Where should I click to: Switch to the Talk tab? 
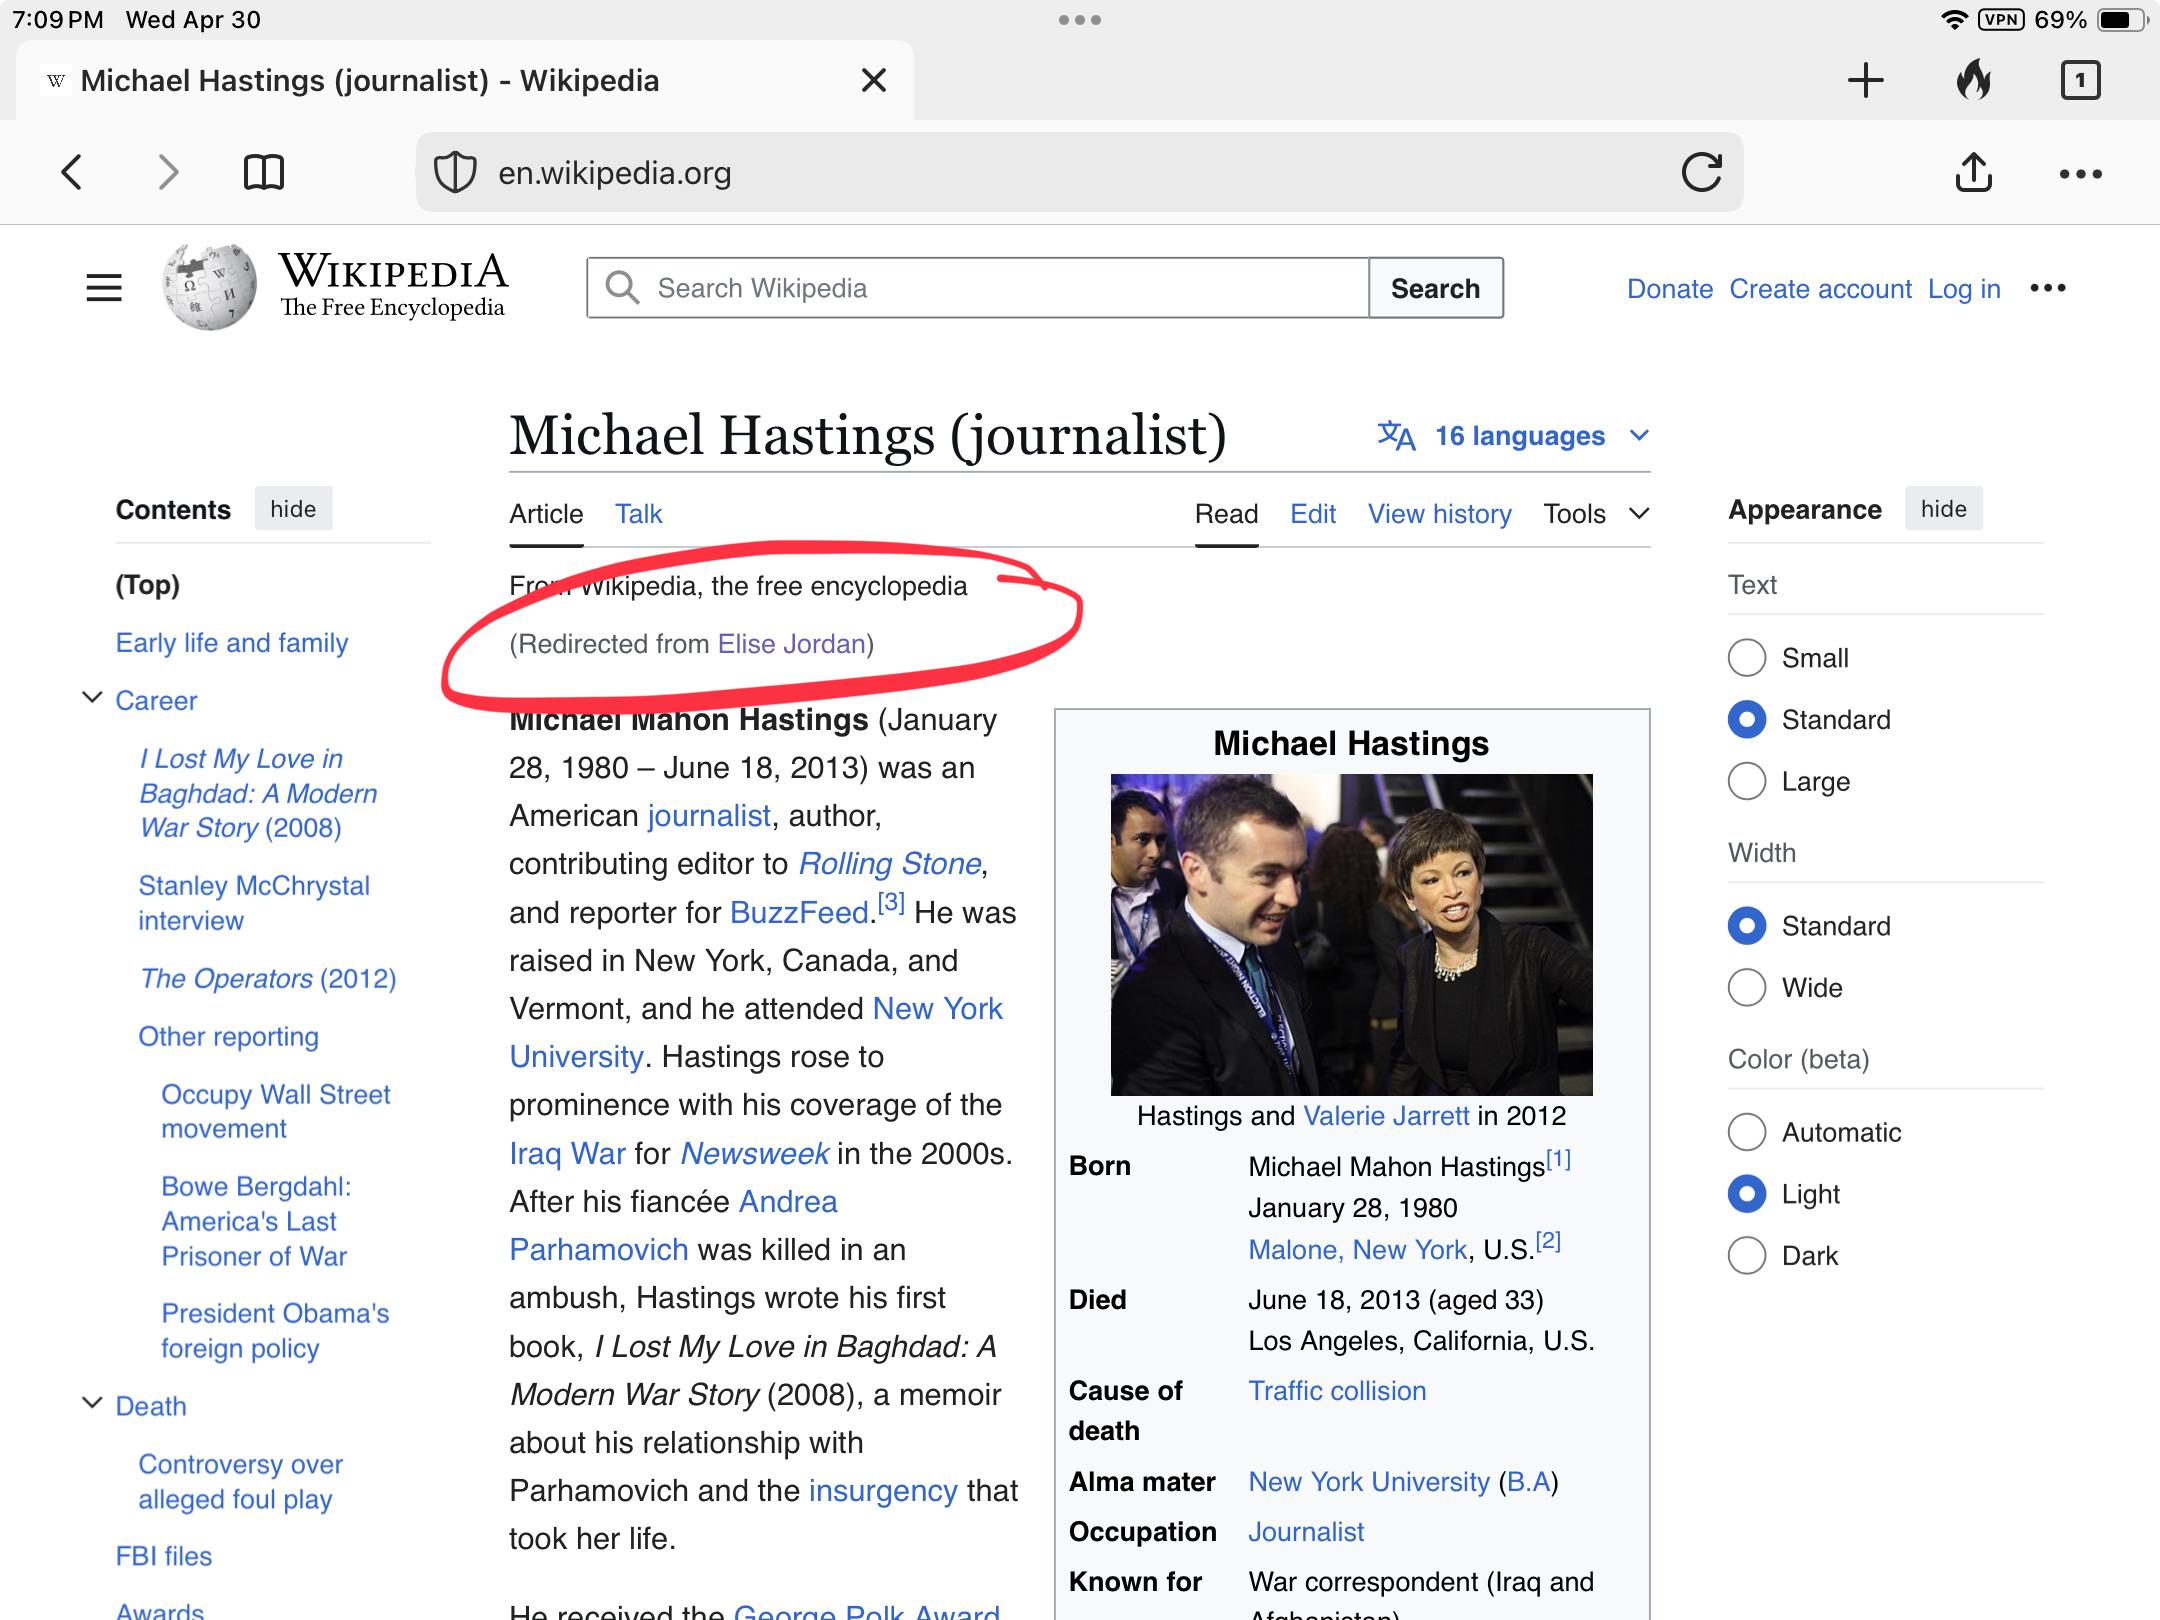(638, 514)
